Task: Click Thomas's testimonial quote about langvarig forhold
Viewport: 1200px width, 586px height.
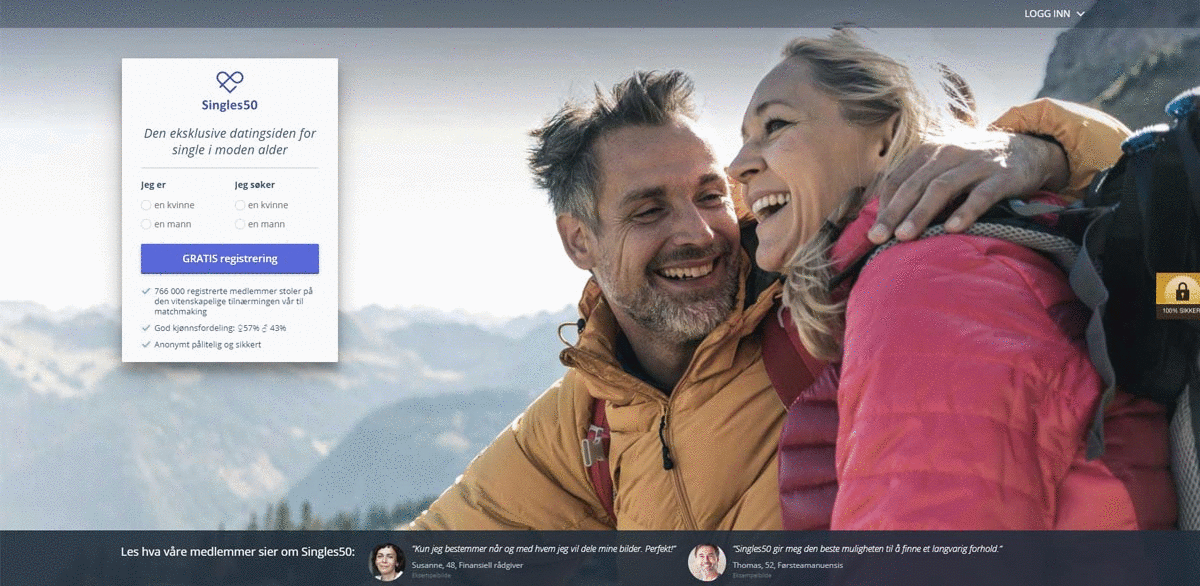Action: pyautogui.click(x=867, y=549)
